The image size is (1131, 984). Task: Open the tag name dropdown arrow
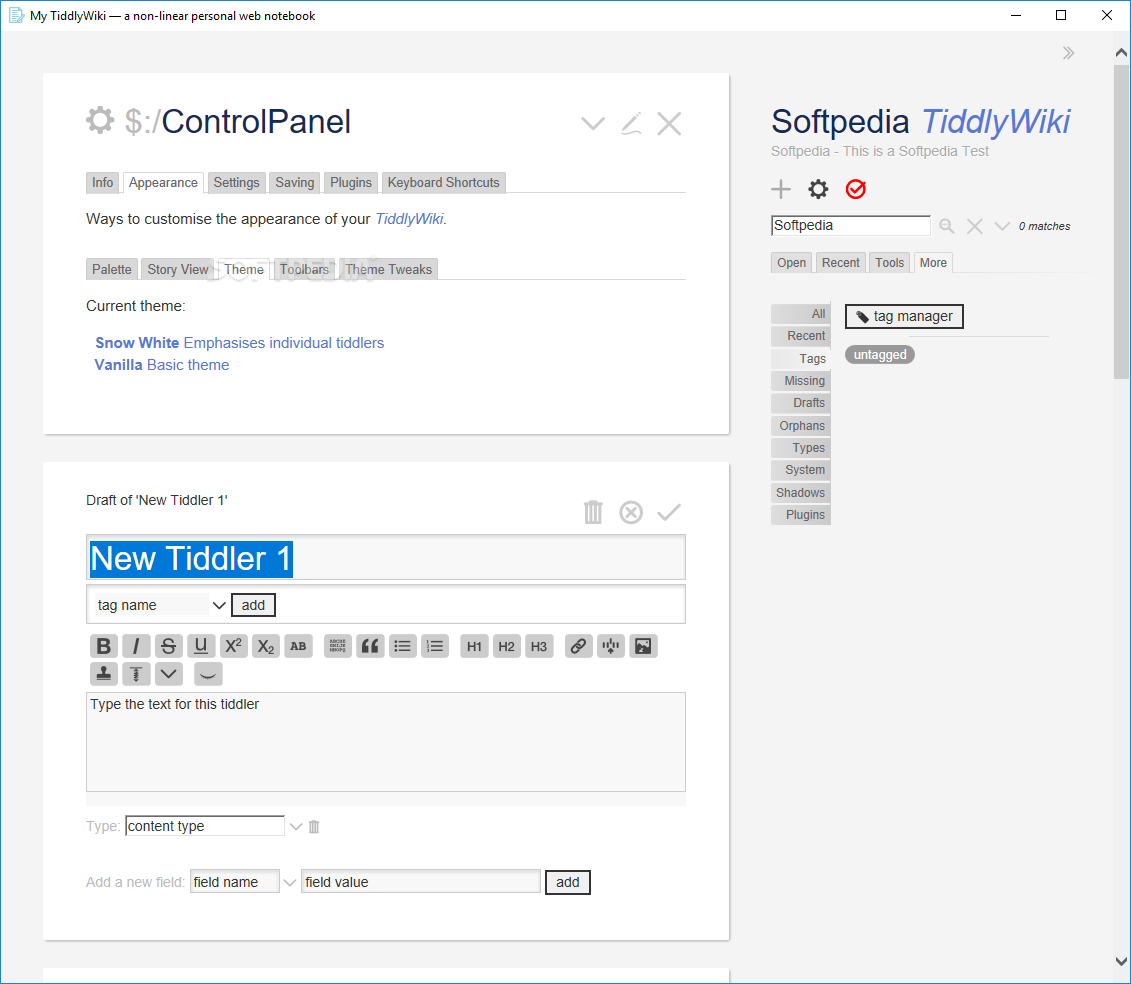(x=219, y=605)
